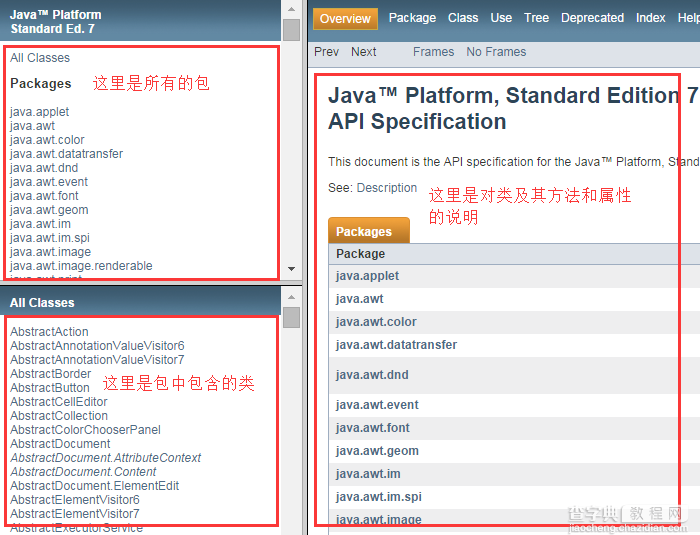The image size is (700, 535).
Task: Open java.awt.event in main Packages table
Action: [x=377, y=405]
